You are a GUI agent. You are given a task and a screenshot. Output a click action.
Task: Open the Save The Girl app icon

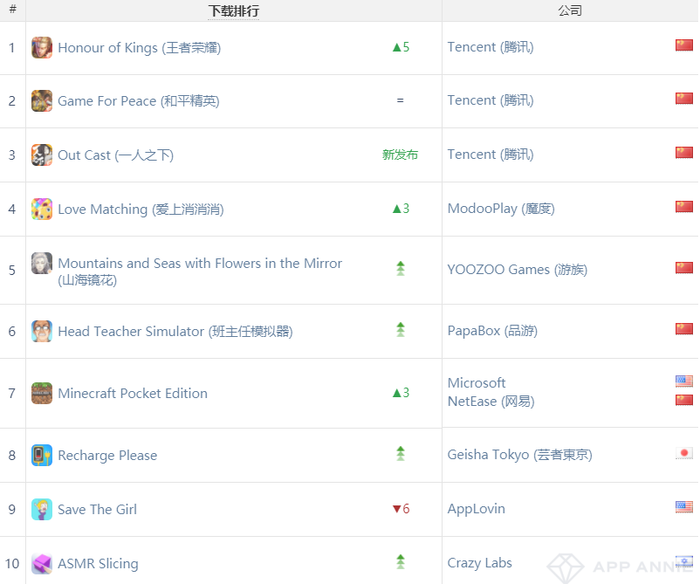click(42, 509)
